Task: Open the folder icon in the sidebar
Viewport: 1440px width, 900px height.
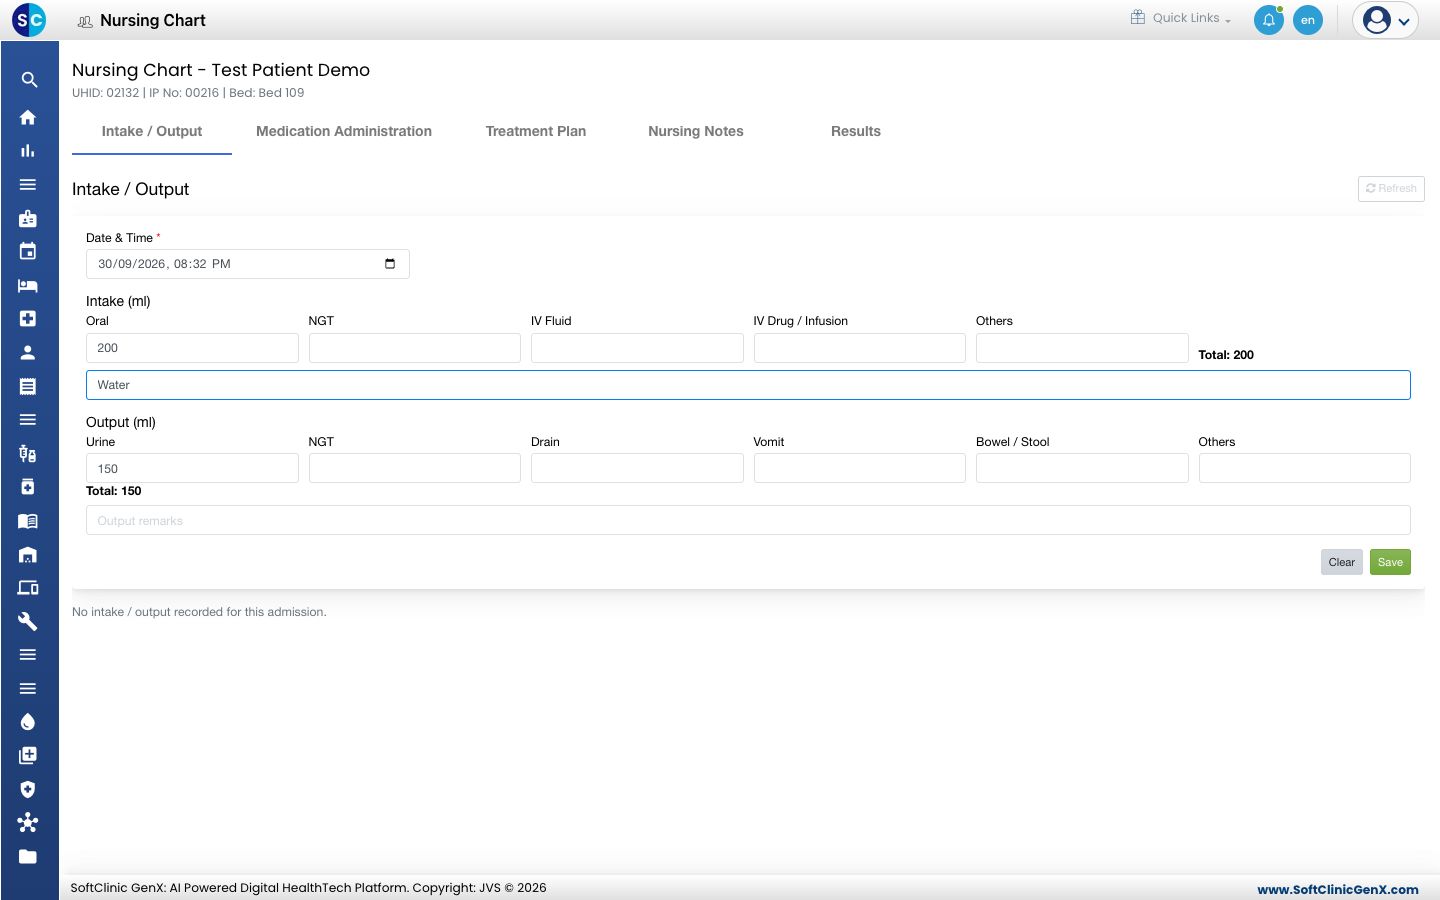Action: pyautogui.click(x=28, y=856)
